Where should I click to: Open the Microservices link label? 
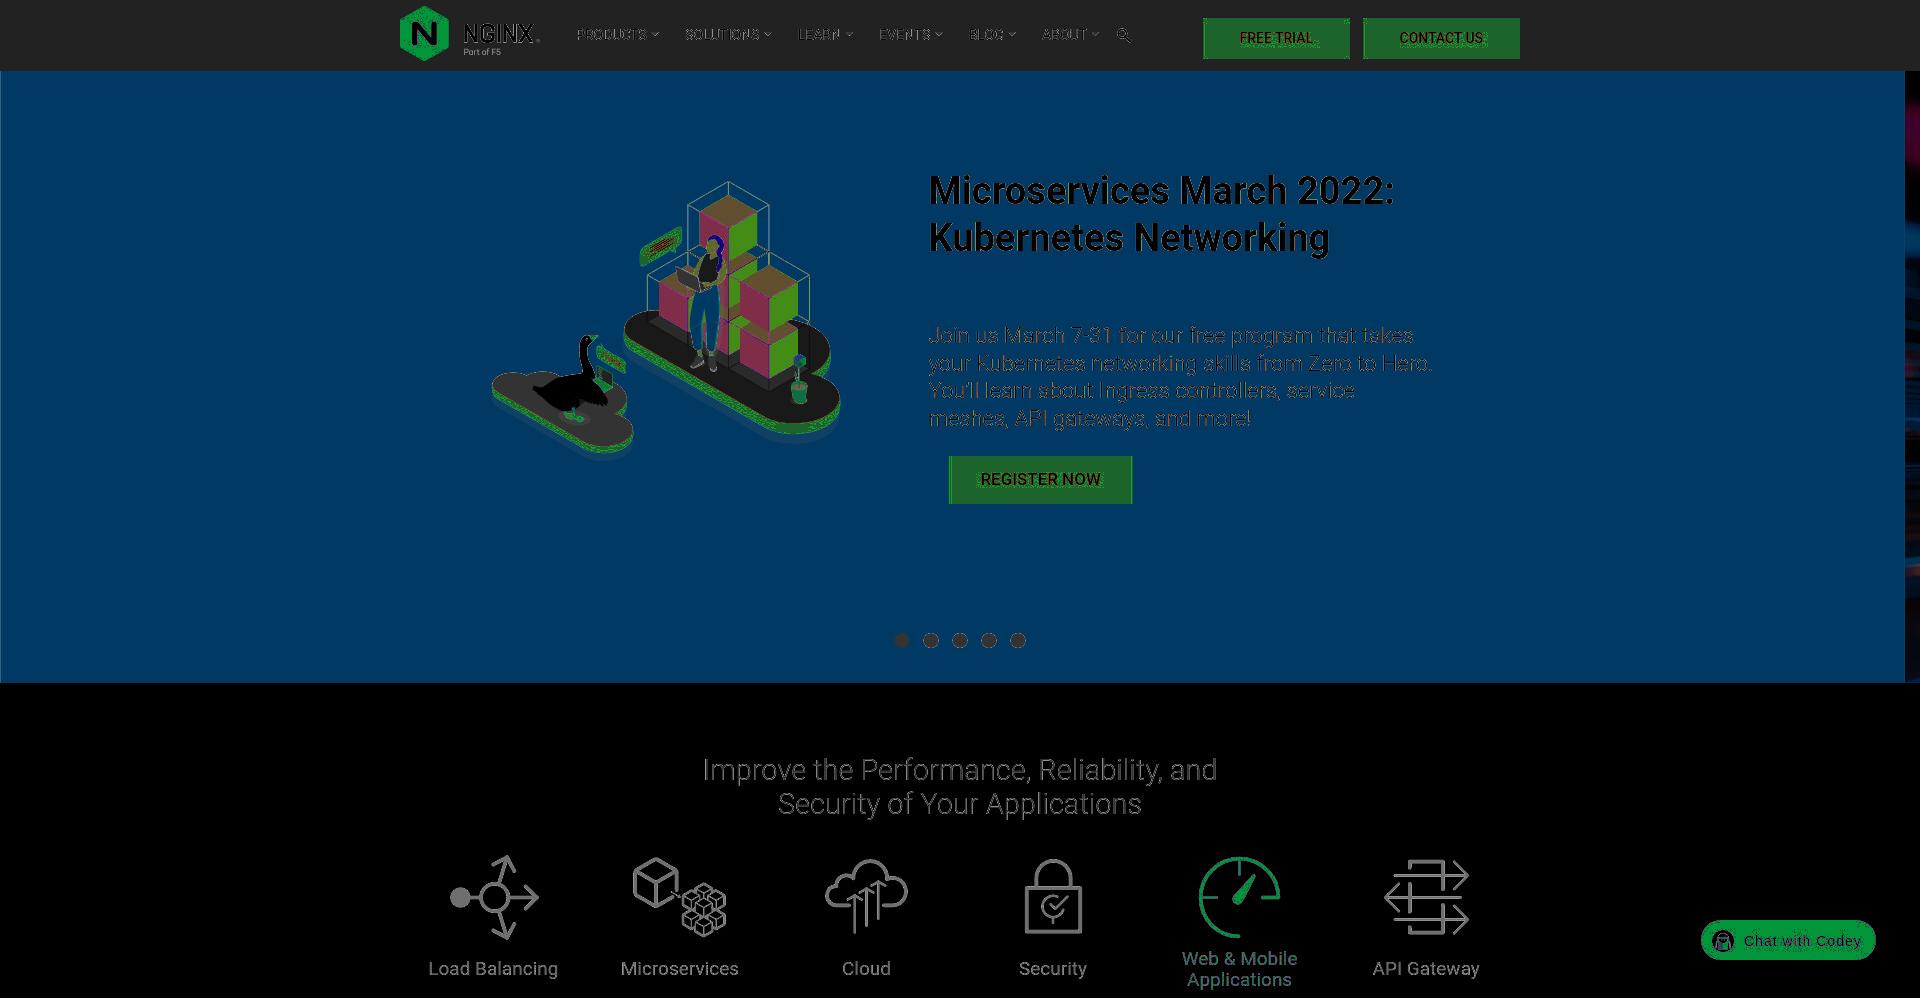pos(680,969)
